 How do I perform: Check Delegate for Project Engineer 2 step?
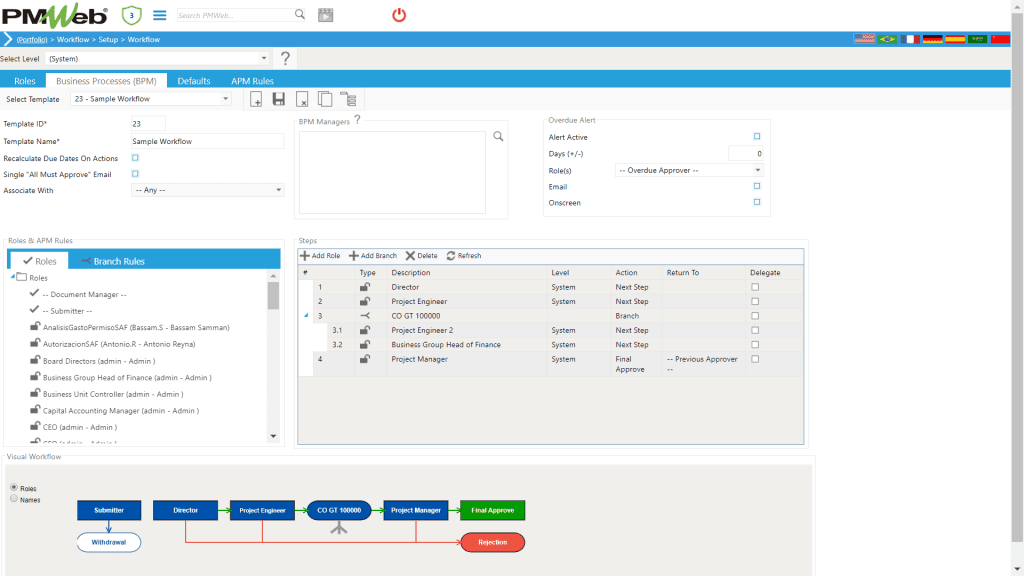click(755, 330)
